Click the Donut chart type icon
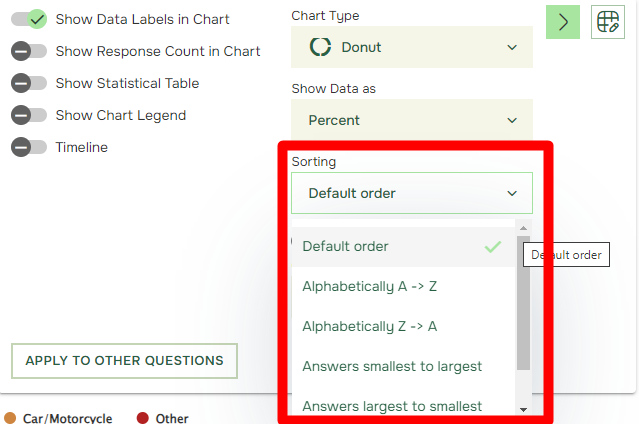 (320, 47)
